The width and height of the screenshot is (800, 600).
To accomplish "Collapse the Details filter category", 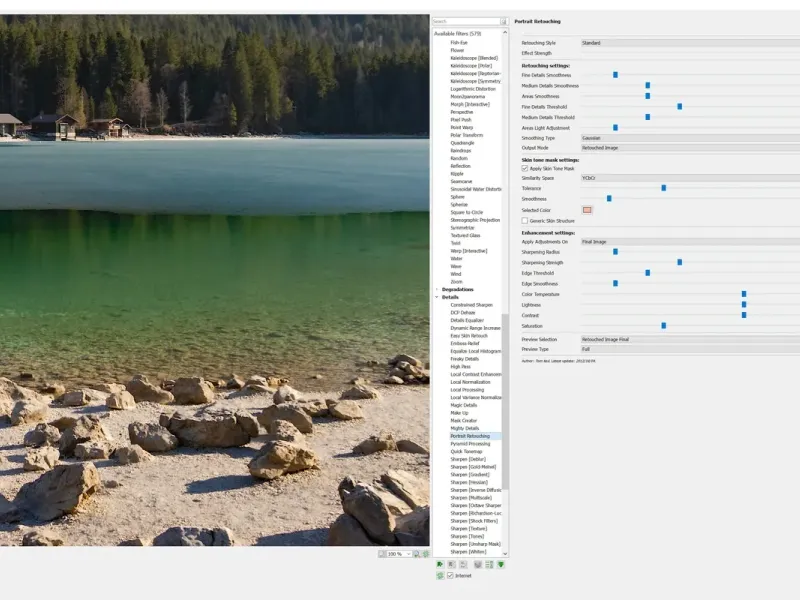I will point(437,297).
